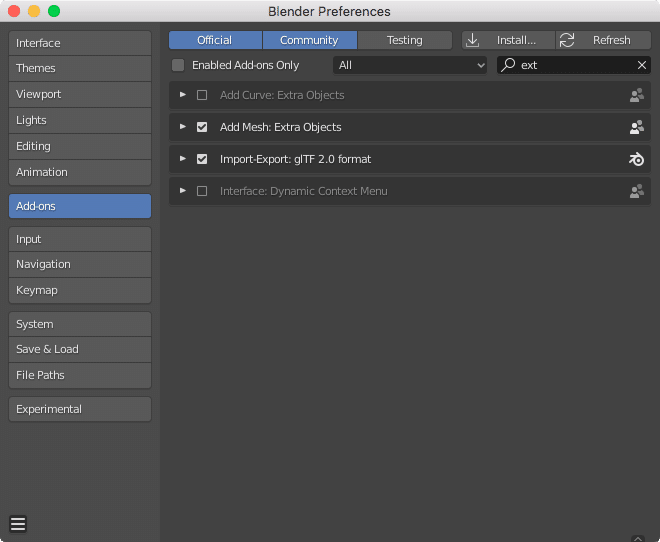The height and width of the screenshot is (542, 660).
Task: Expand Add Mesh: Extra Objects details
Action: [x=183, y=127]
